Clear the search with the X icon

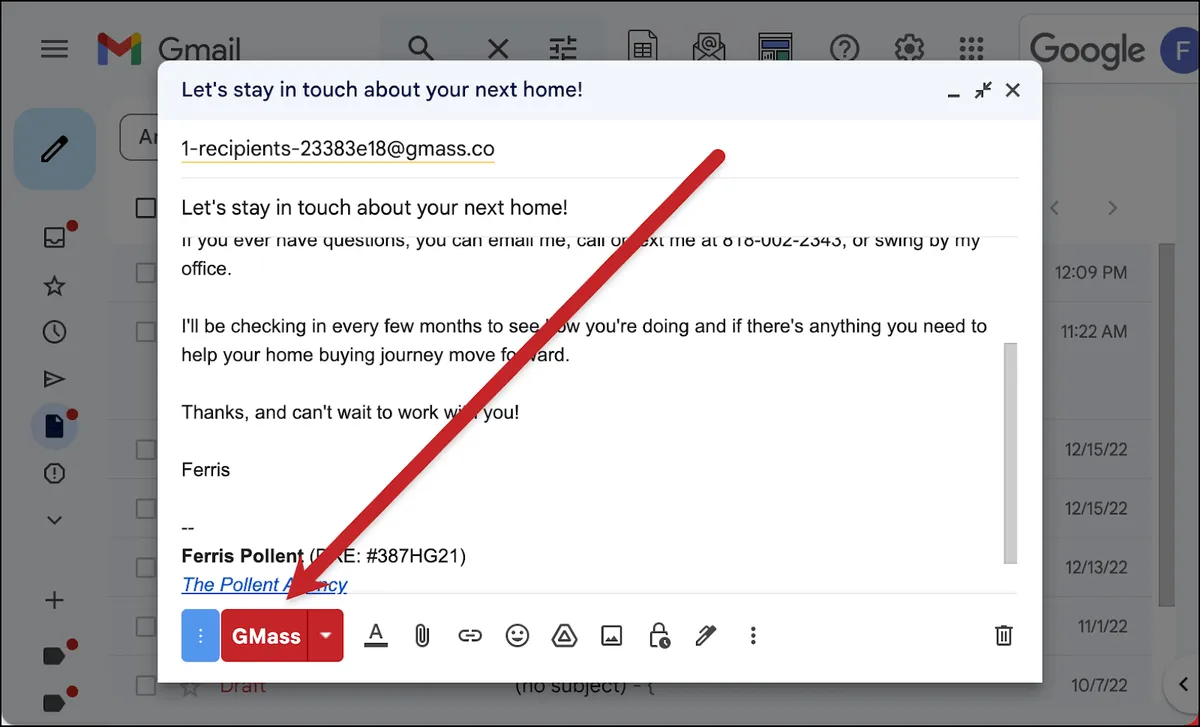(x=498, y=48)
